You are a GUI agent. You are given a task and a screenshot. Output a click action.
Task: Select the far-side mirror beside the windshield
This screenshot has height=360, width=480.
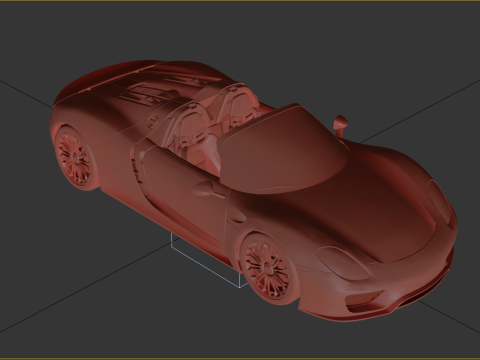(x=340, y=125)
